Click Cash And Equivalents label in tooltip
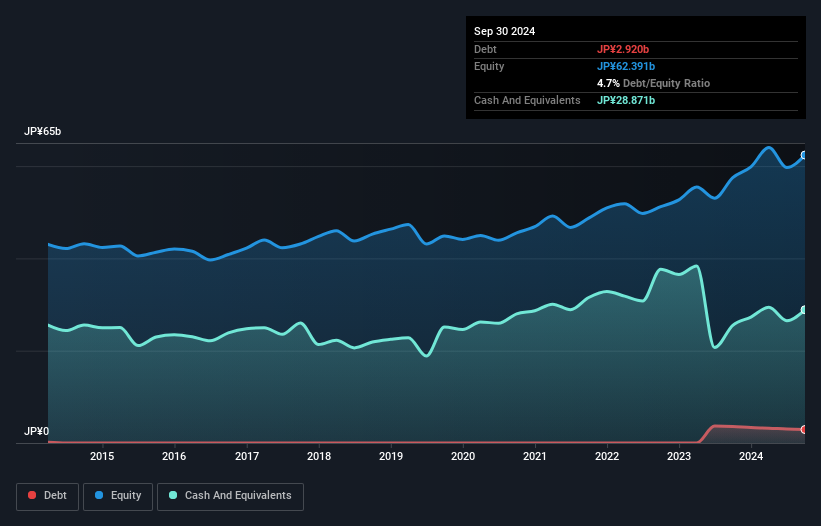Image resolution: width=821 pixels, height=526 pixels. click(x=527, y=100)
